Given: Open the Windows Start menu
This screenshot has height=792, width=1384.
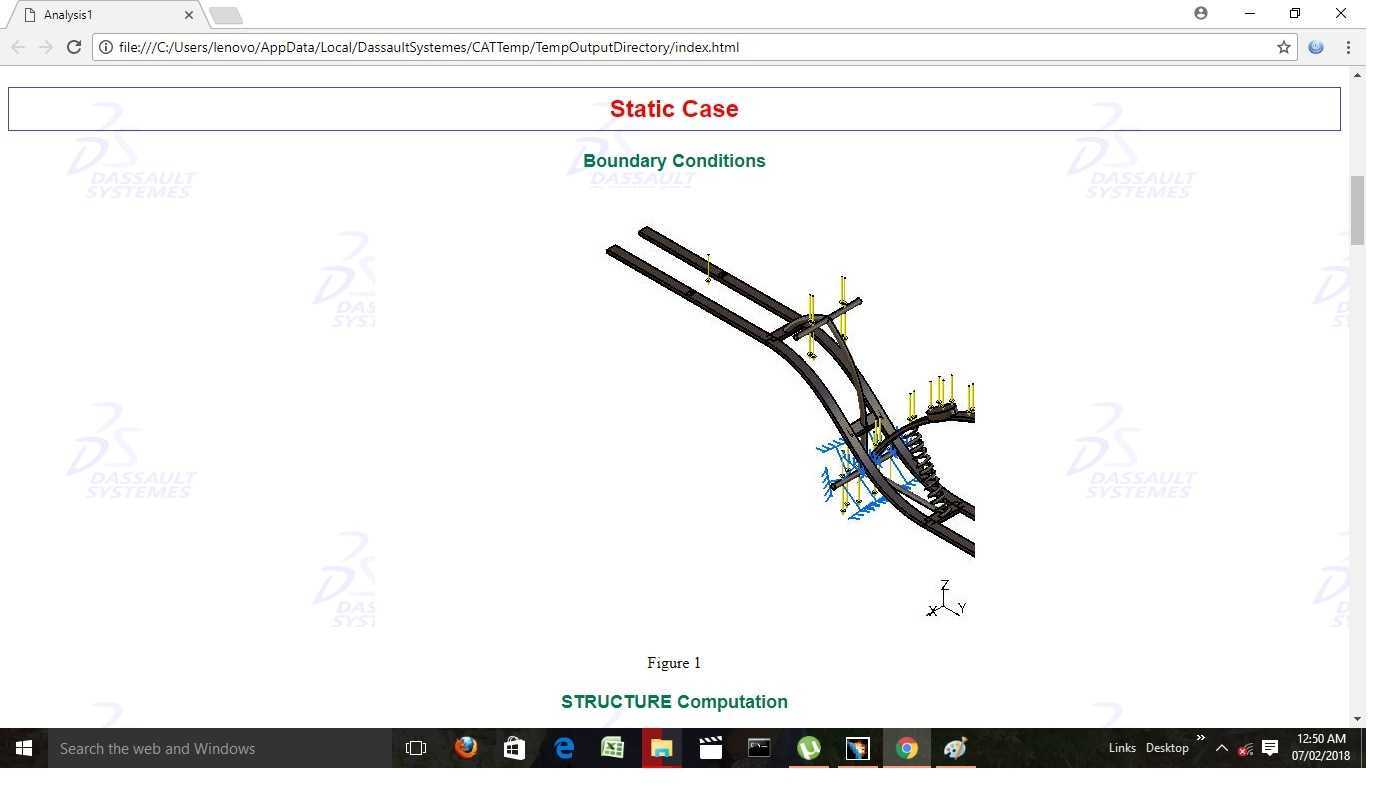Looking at the screenshot, I should point(24,748).
